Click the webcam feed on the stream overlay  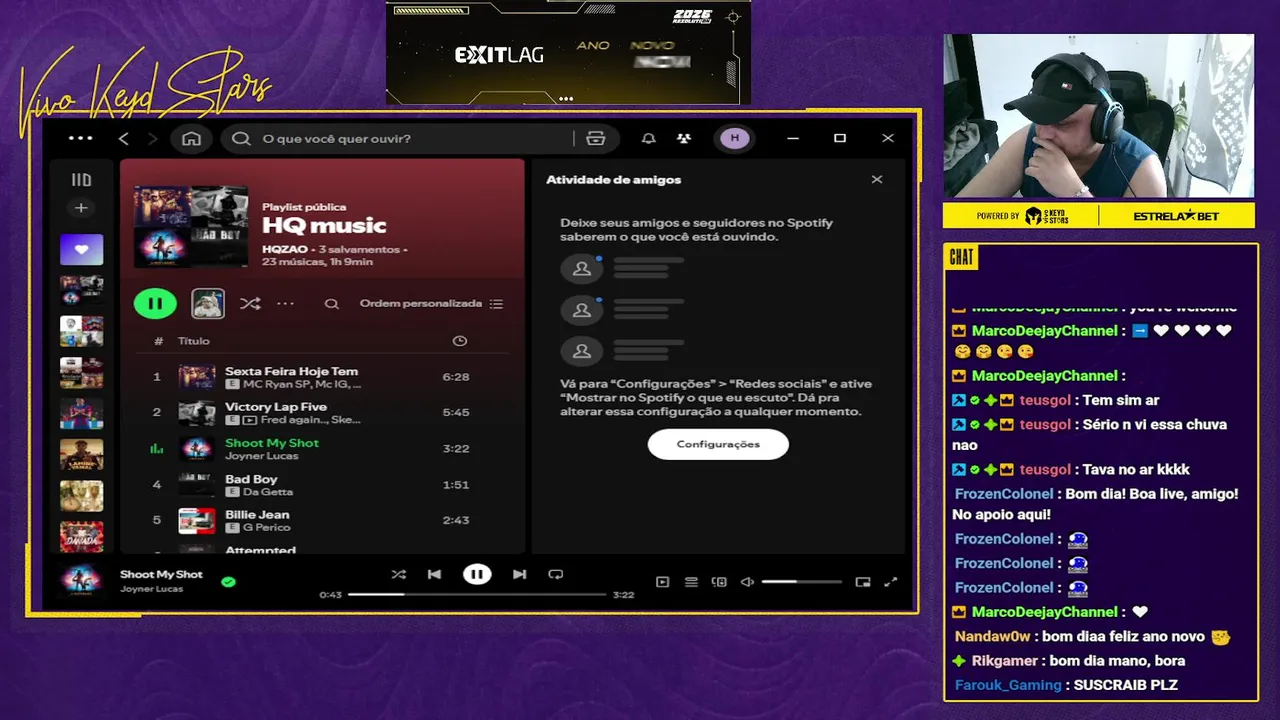coord(1098,116)
